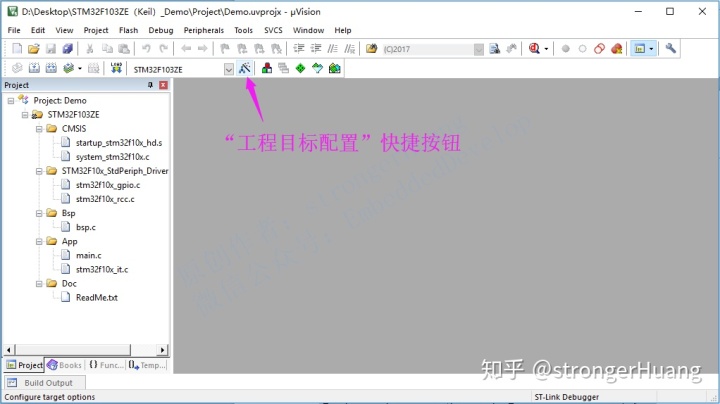
Task: Open the Help menu
Action: click(x=343, y=30)
